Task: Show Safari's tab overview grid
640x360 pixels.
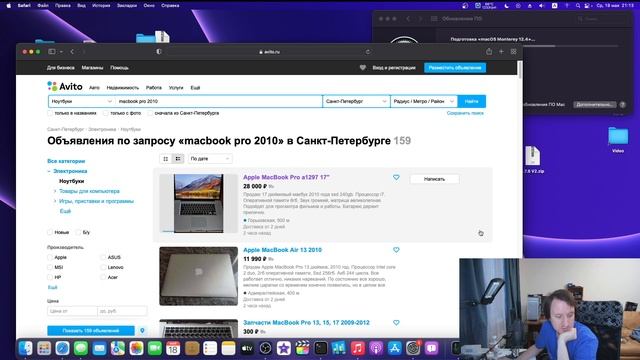Action: (513, 51)
